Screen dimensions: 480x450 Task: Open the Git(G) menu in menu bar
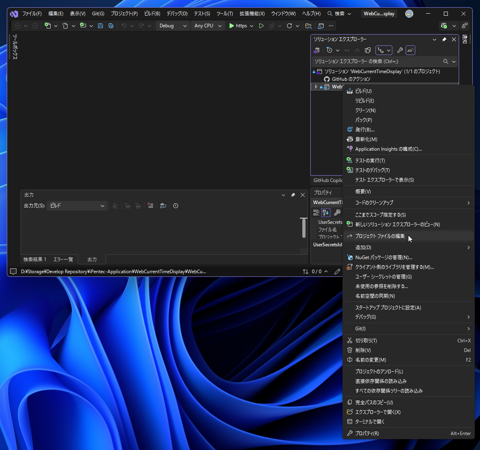click(x=98, y=14)
